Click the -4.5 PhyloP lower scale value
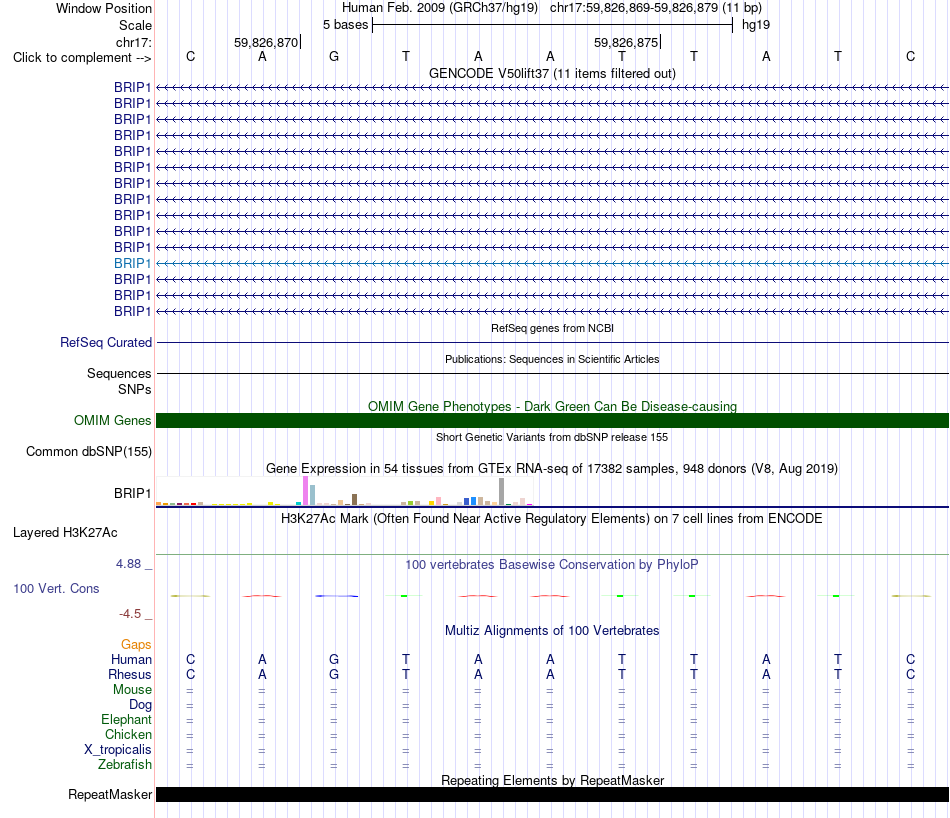Image resolution: width=950 pixels, height=818 pixels. (130, 614)
